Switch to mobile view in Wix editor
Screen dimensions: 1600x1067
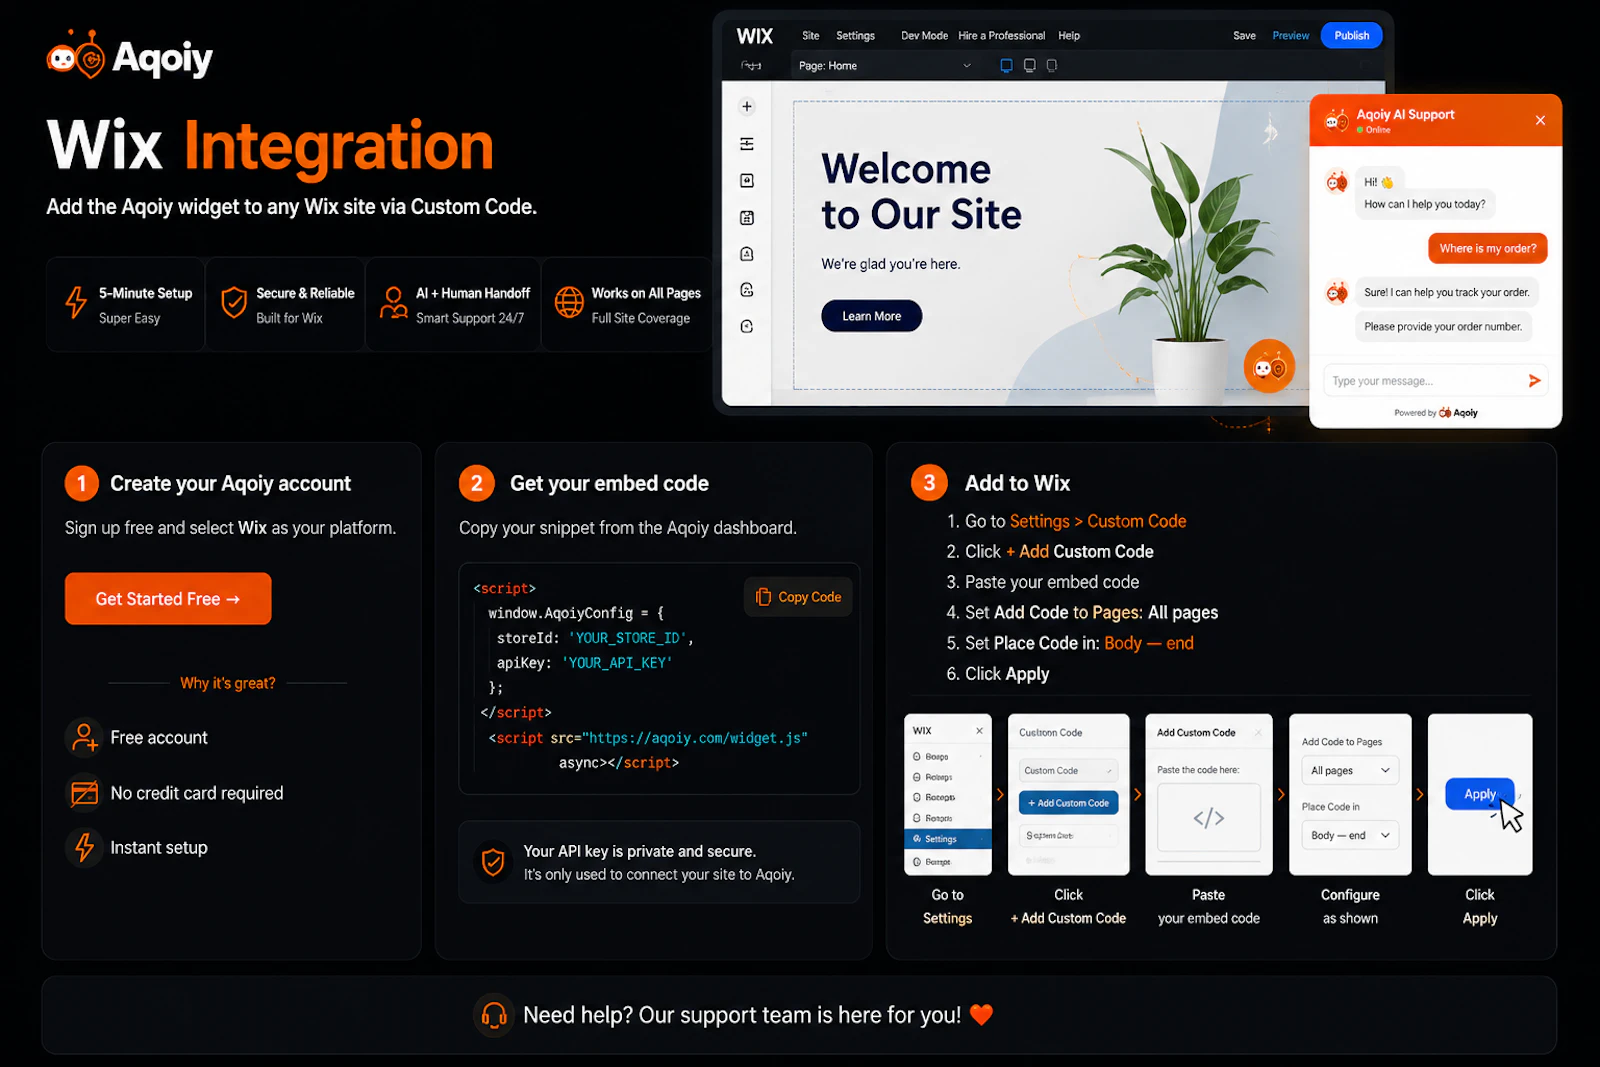click(1051, 66)
